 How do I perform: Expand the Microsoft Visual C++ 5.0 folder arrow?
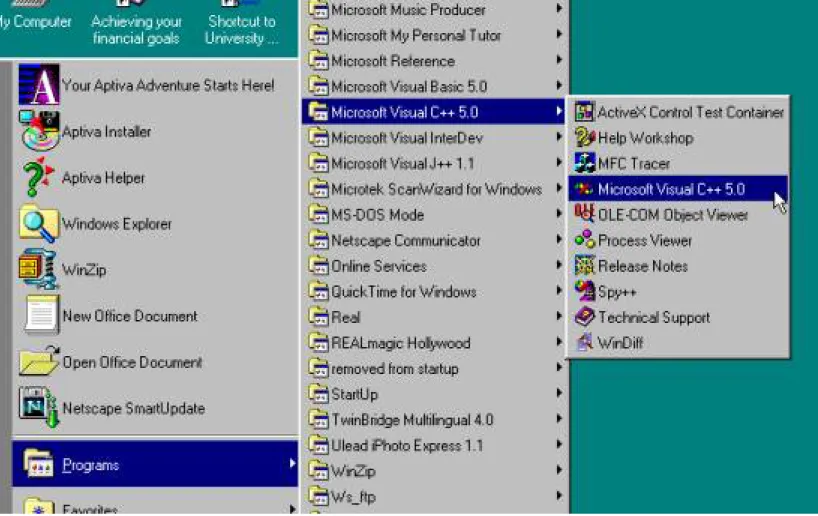pyautogui.click(x=559, y=111)
